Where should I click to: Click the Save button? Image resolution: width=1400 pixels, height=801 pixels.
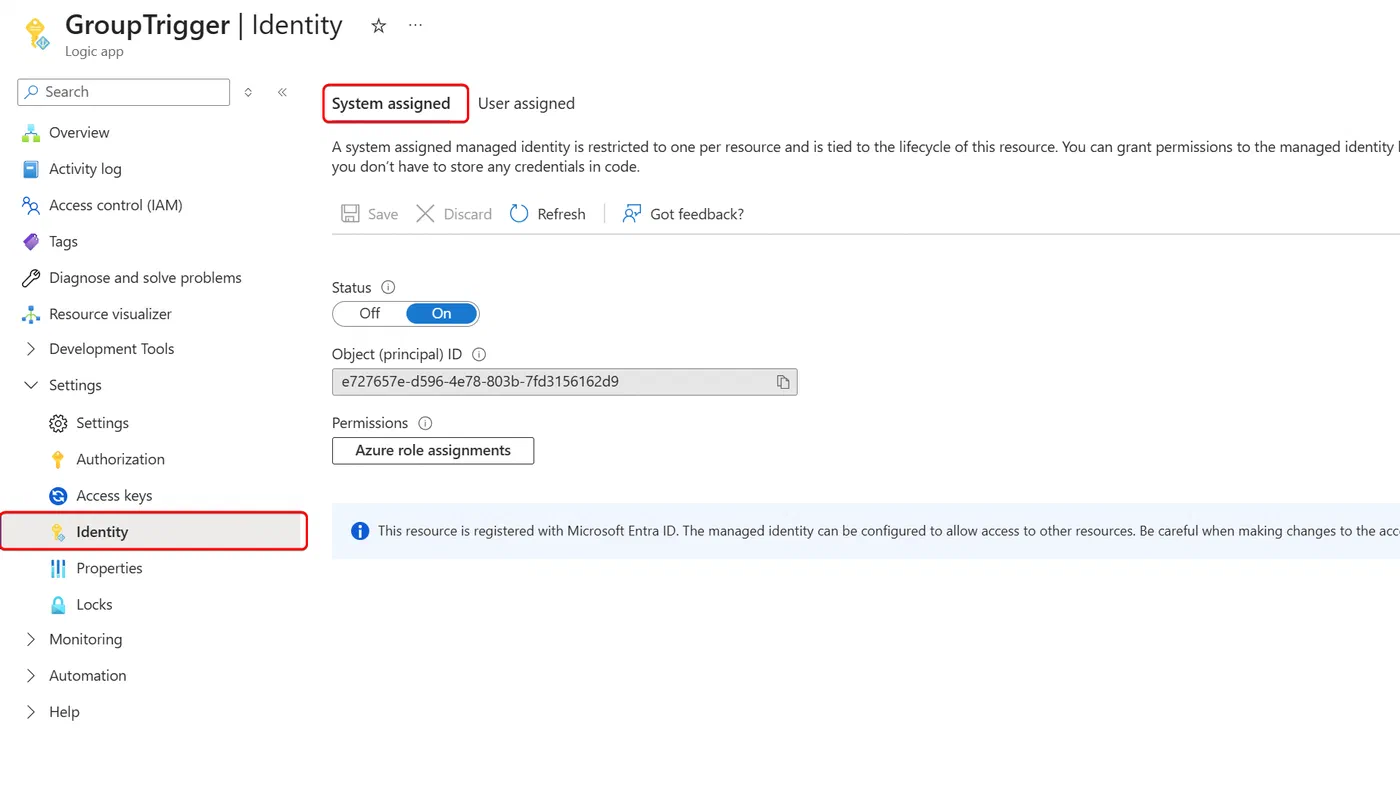[x=369, y=214]
